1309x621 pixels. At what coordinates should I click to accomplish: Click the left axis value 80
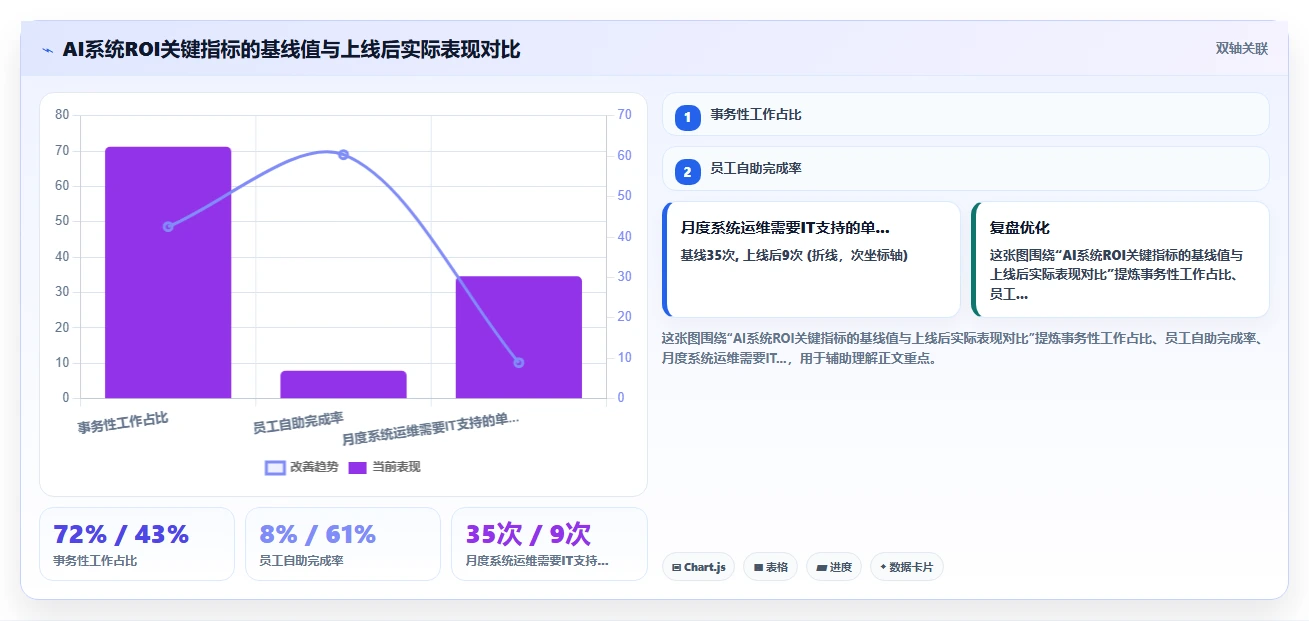(x=62, y=115)
